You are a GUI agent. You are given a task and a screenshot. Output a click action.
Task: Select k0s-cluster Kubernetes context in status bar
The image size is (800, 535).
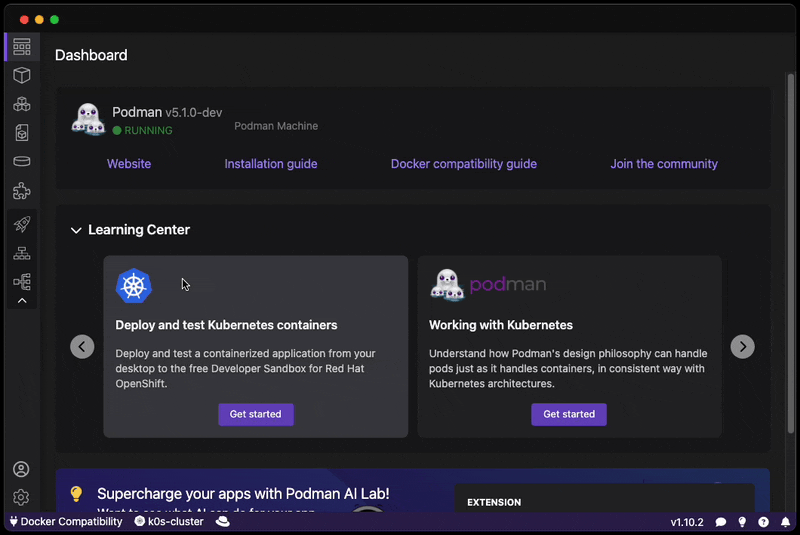(x=169, y=522)
